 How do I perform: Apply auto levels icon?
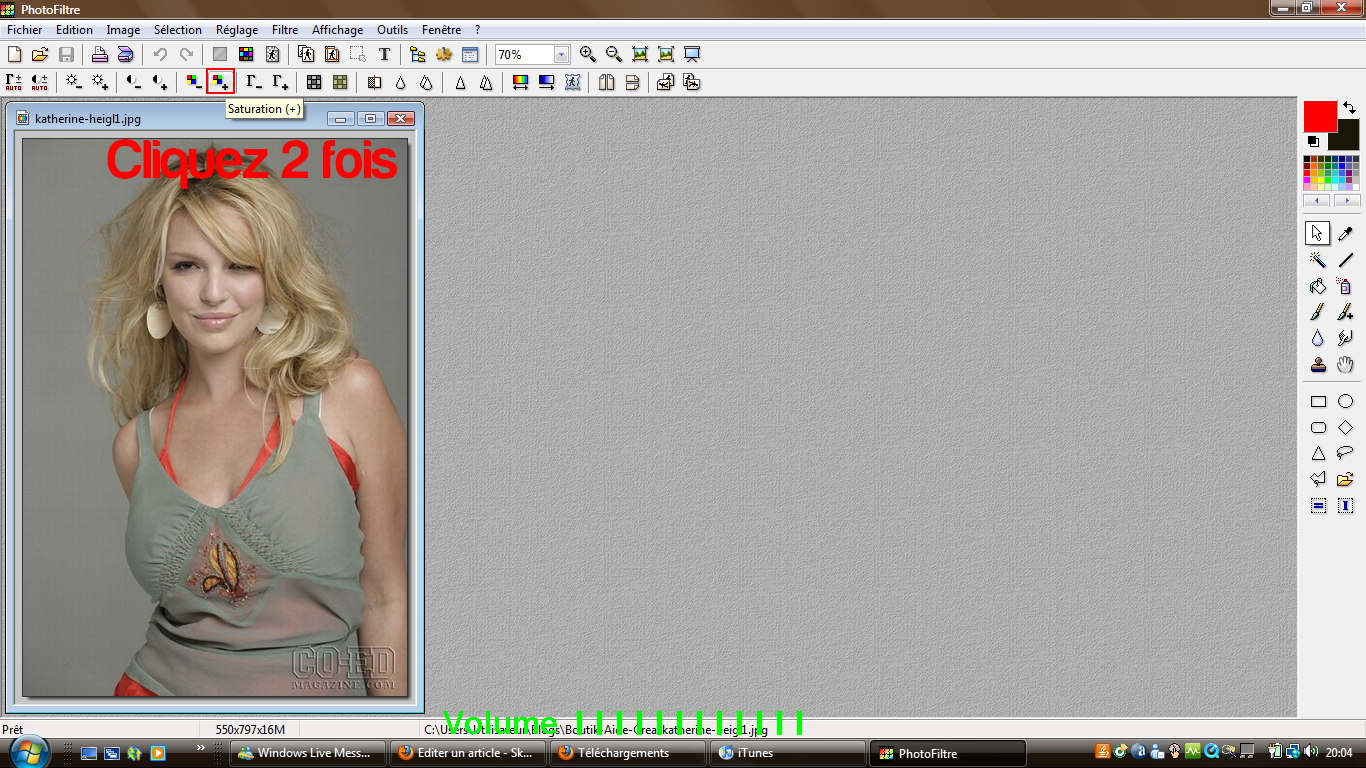pyautogui.click(x=14, y=82)
